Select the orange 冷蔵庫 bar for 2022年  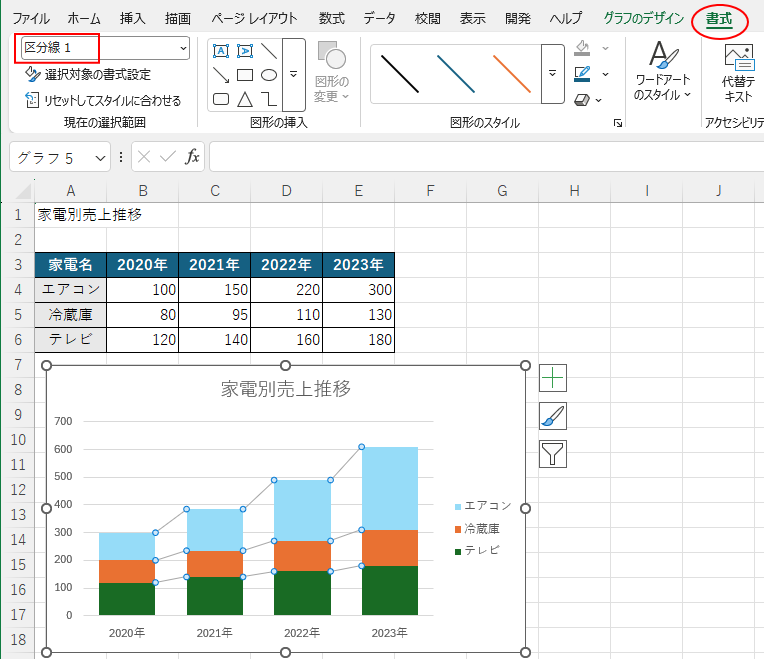[x=302, y=556]
